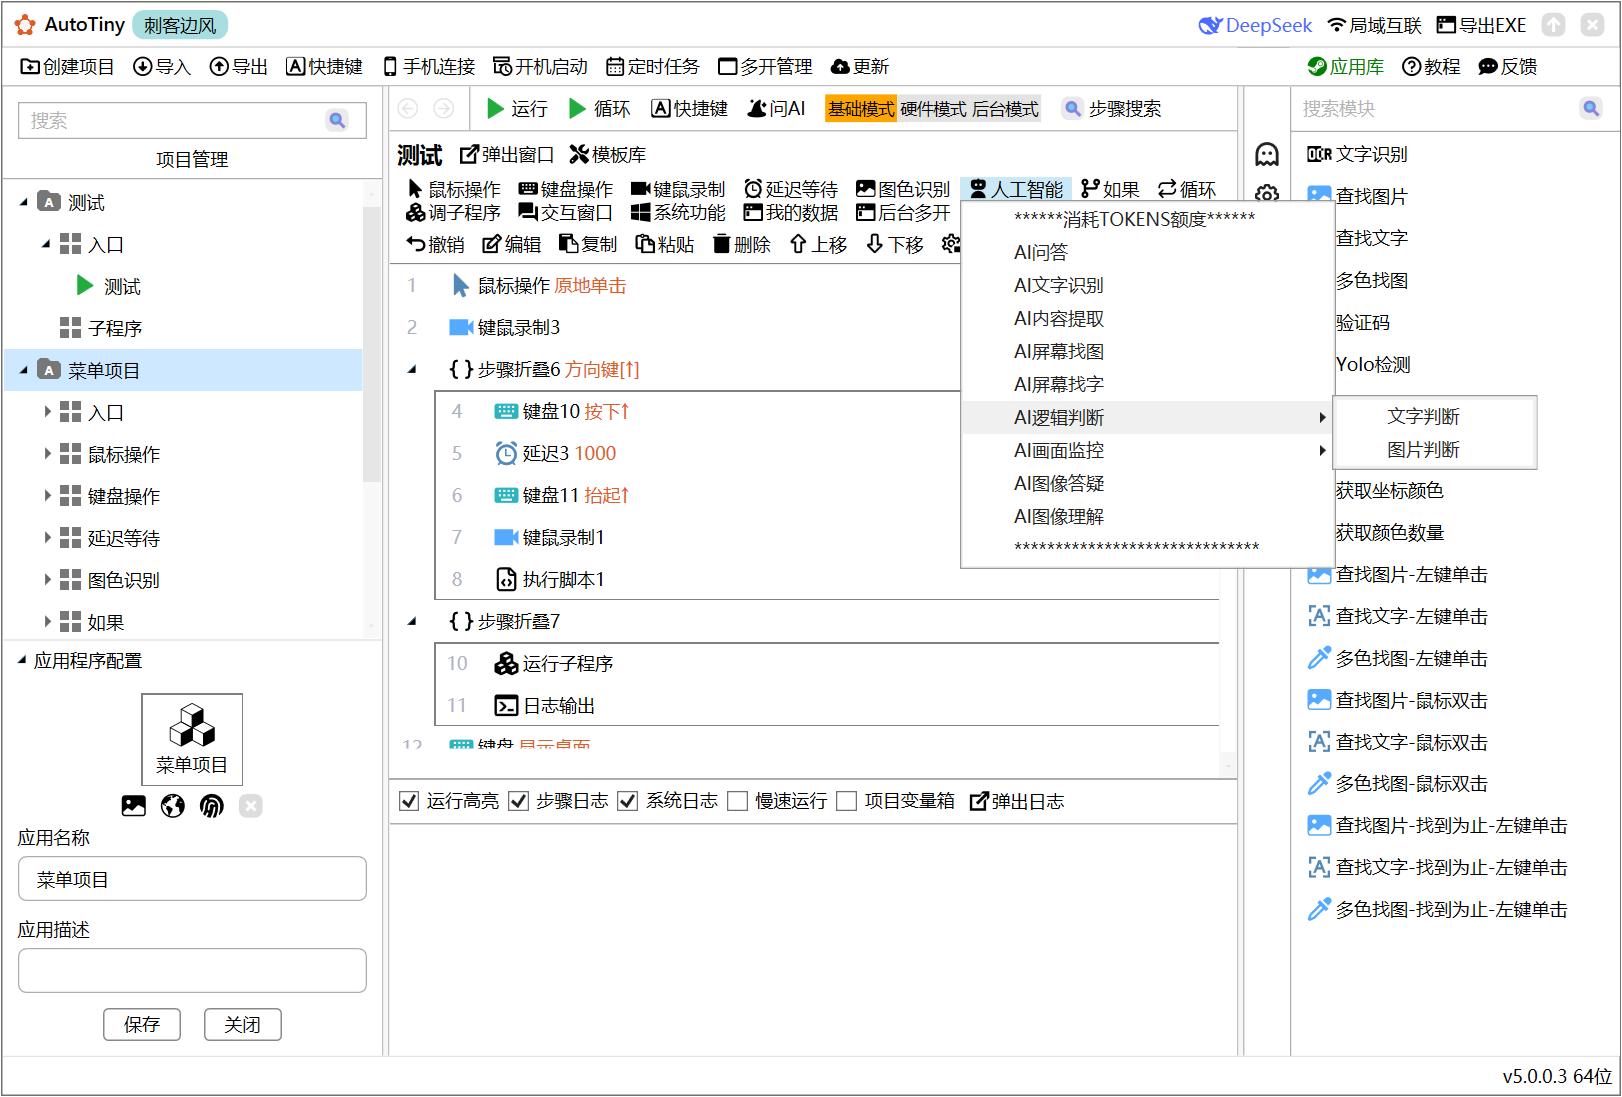Screen dimensions: 1622x1097
Task: Collapse the 菜单项目 project tree node
Action: click(25, 371)
